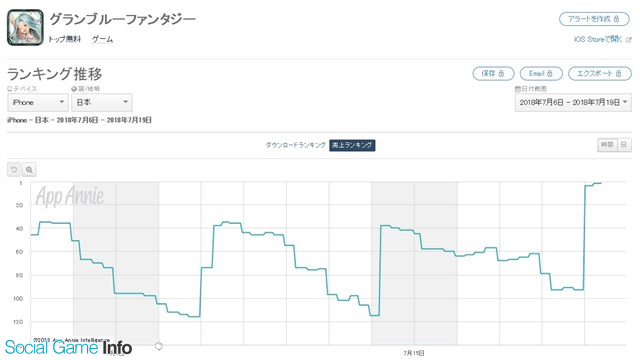Image resolution: width=640 pixels, height=360 pixels.
Task: Select the 売上ランキング toggle
Action: 352,145
